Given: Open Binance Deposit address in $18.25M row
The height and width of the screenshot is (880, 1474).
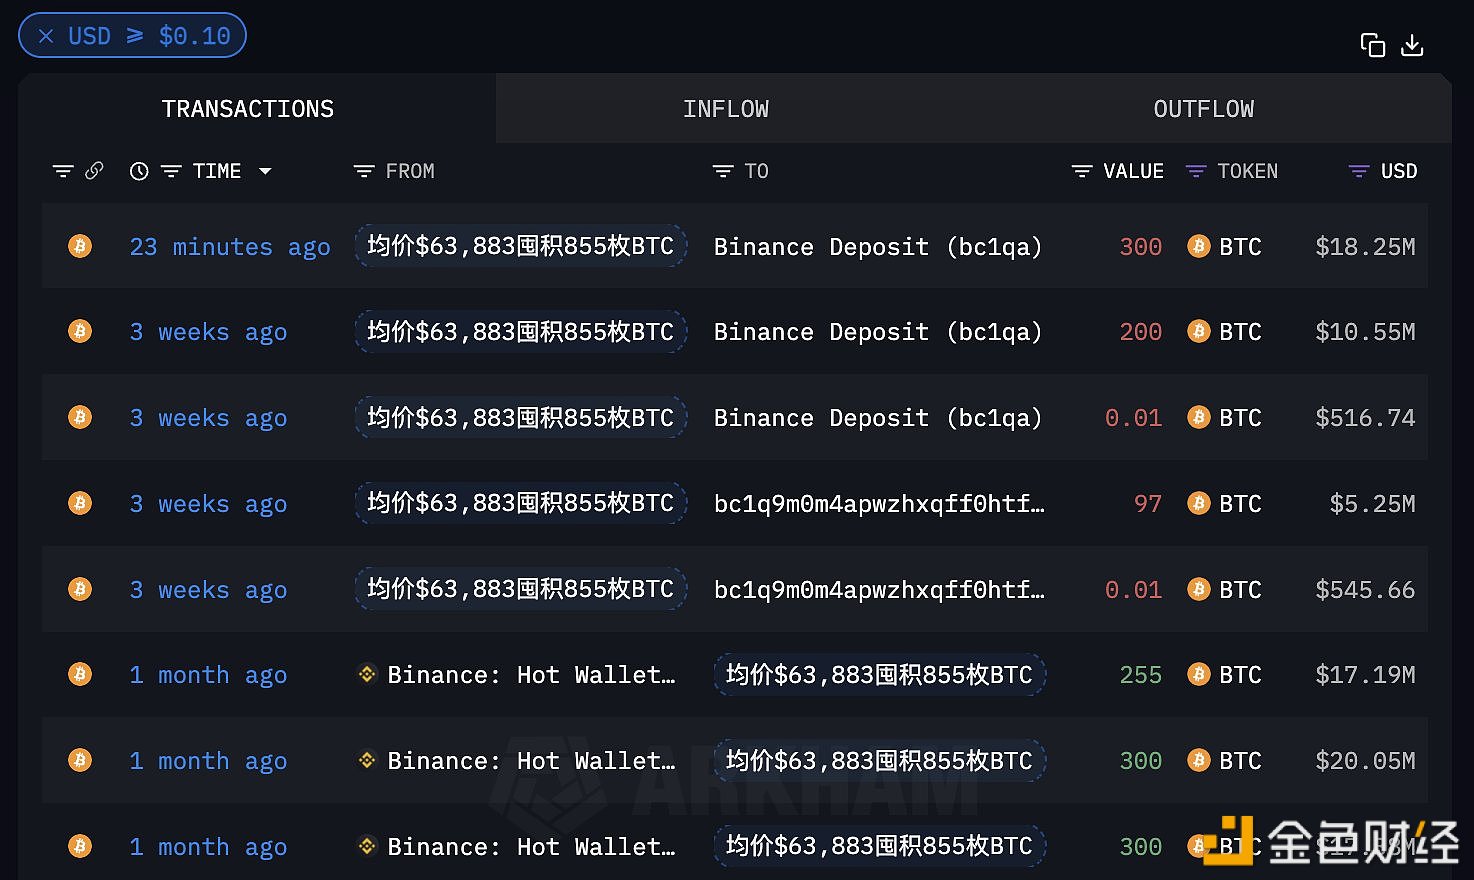Looking at the screenshot, I should coord(878,247).
